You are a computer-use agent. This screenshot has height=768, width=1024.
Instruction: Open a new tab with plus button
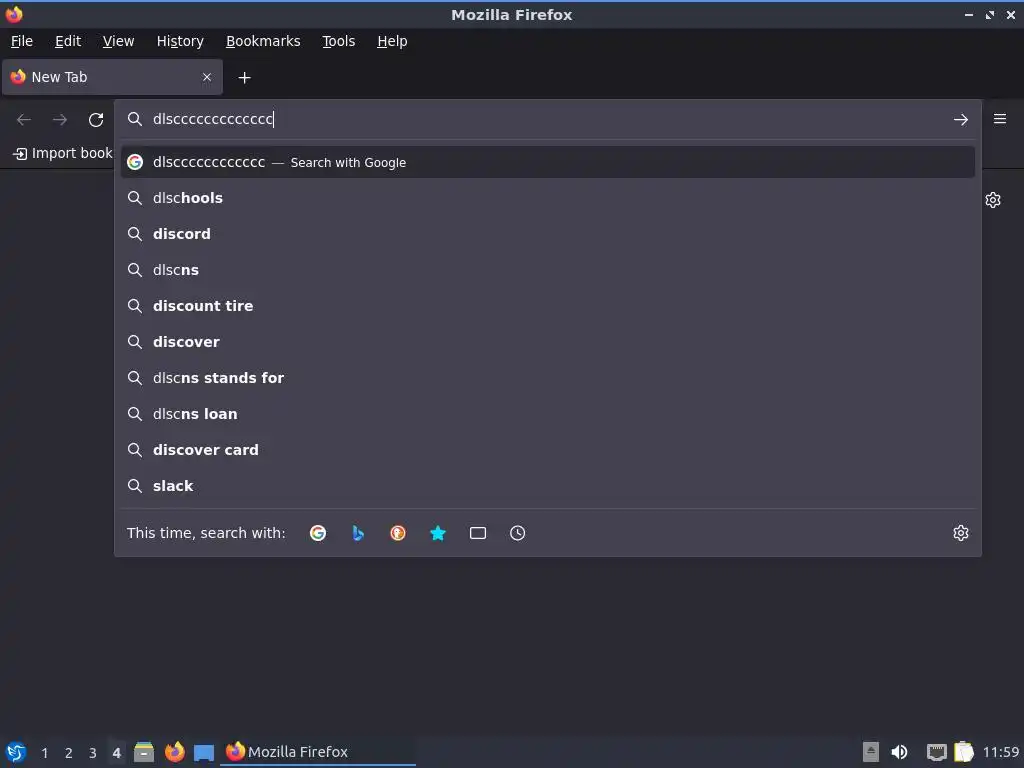pos(244,78)
